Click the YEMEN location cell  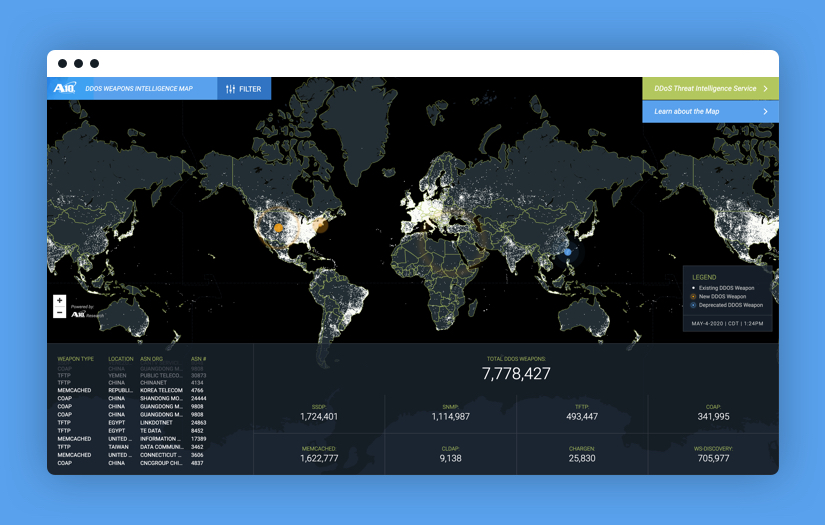[117, 375]
